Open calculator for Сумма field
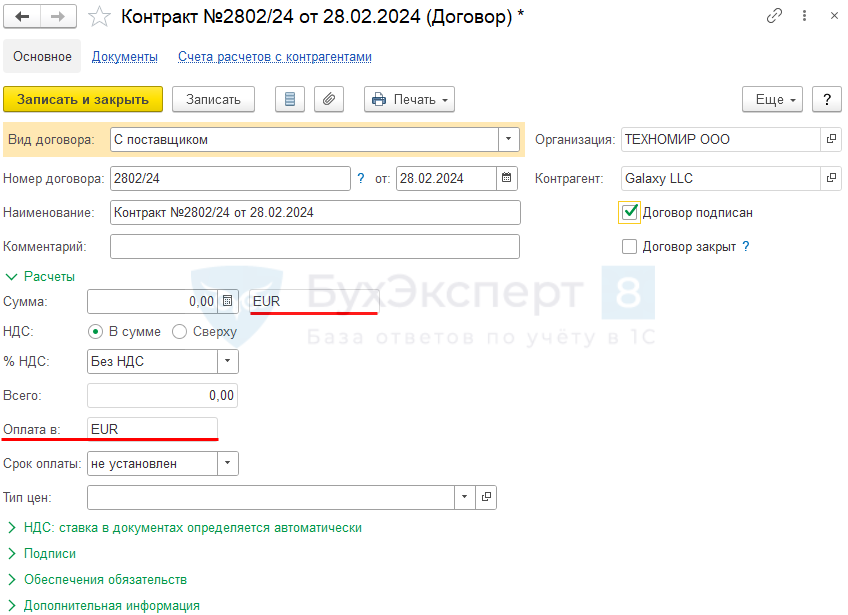Viewport: 848px width, 615px height. click(228, 301)
